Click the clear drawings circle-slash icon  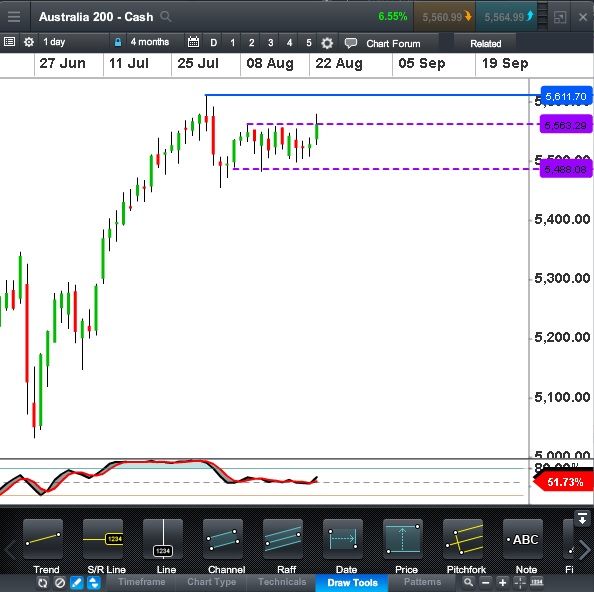(59, 583)
